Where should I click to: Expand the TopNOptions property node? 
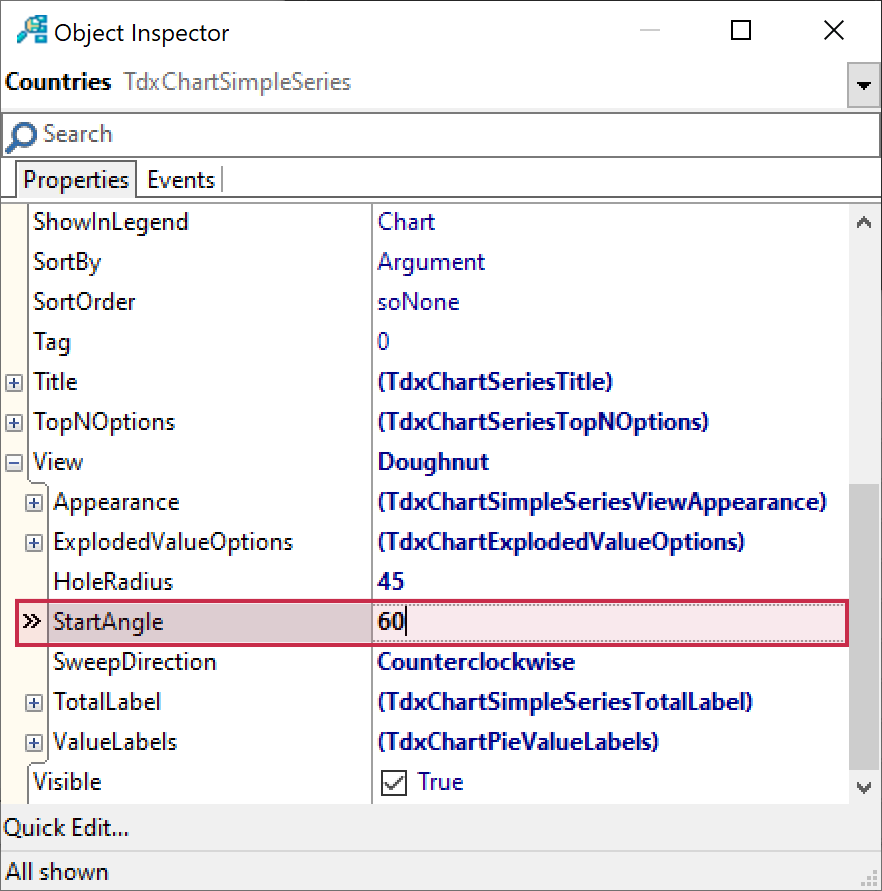[x=14, y=422]
